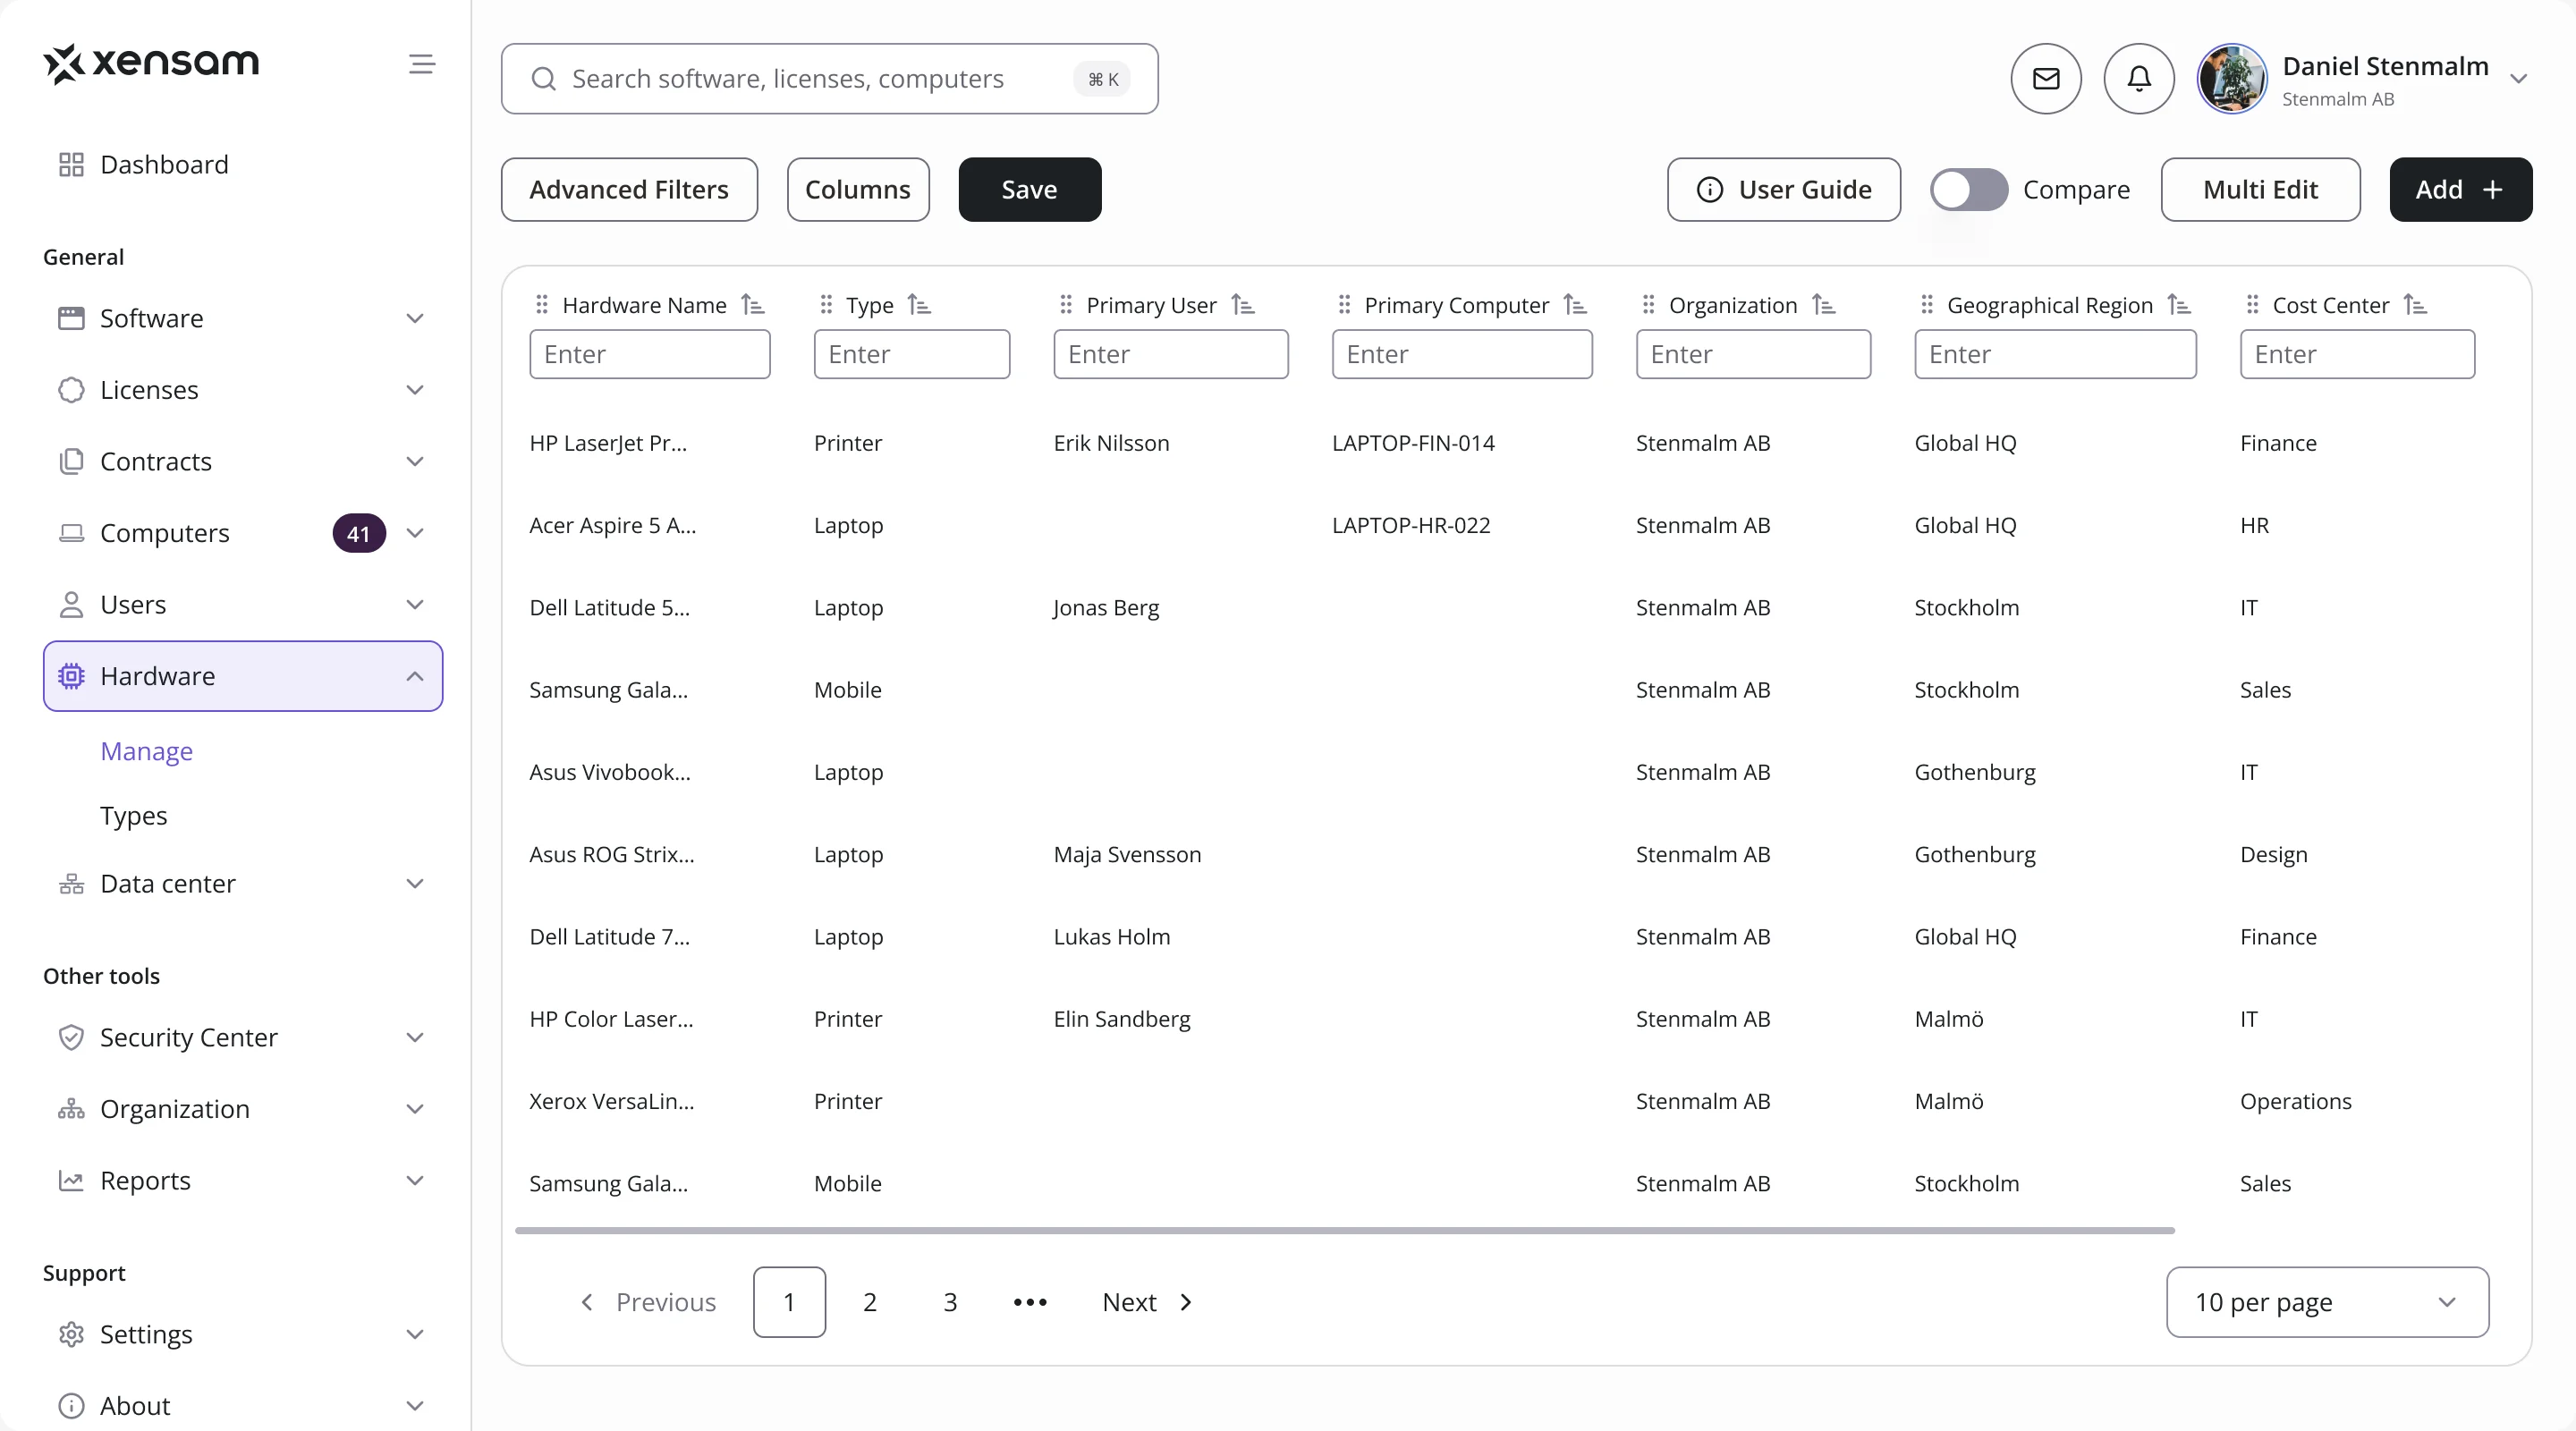
Task: Click the Multi Edit button
Action: (2260, 189)
